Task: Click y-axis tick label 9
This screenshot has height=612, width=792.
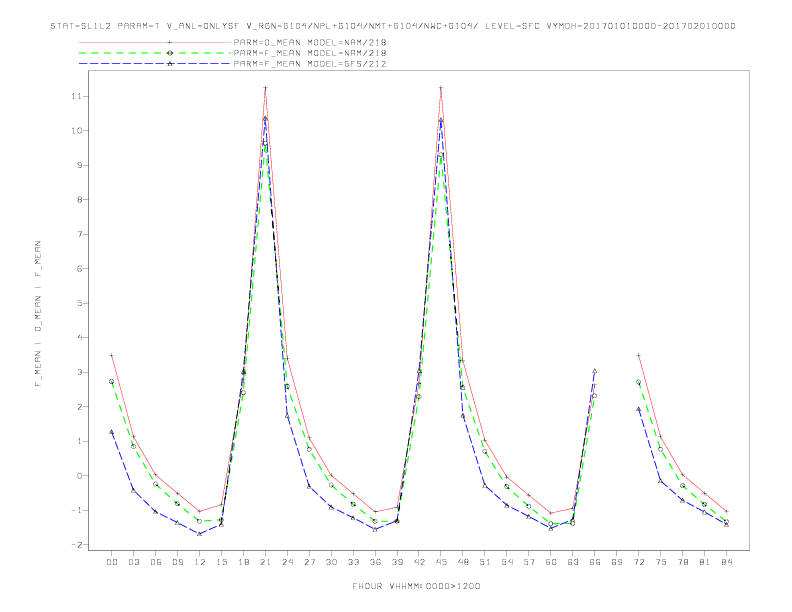Action: 80,165
